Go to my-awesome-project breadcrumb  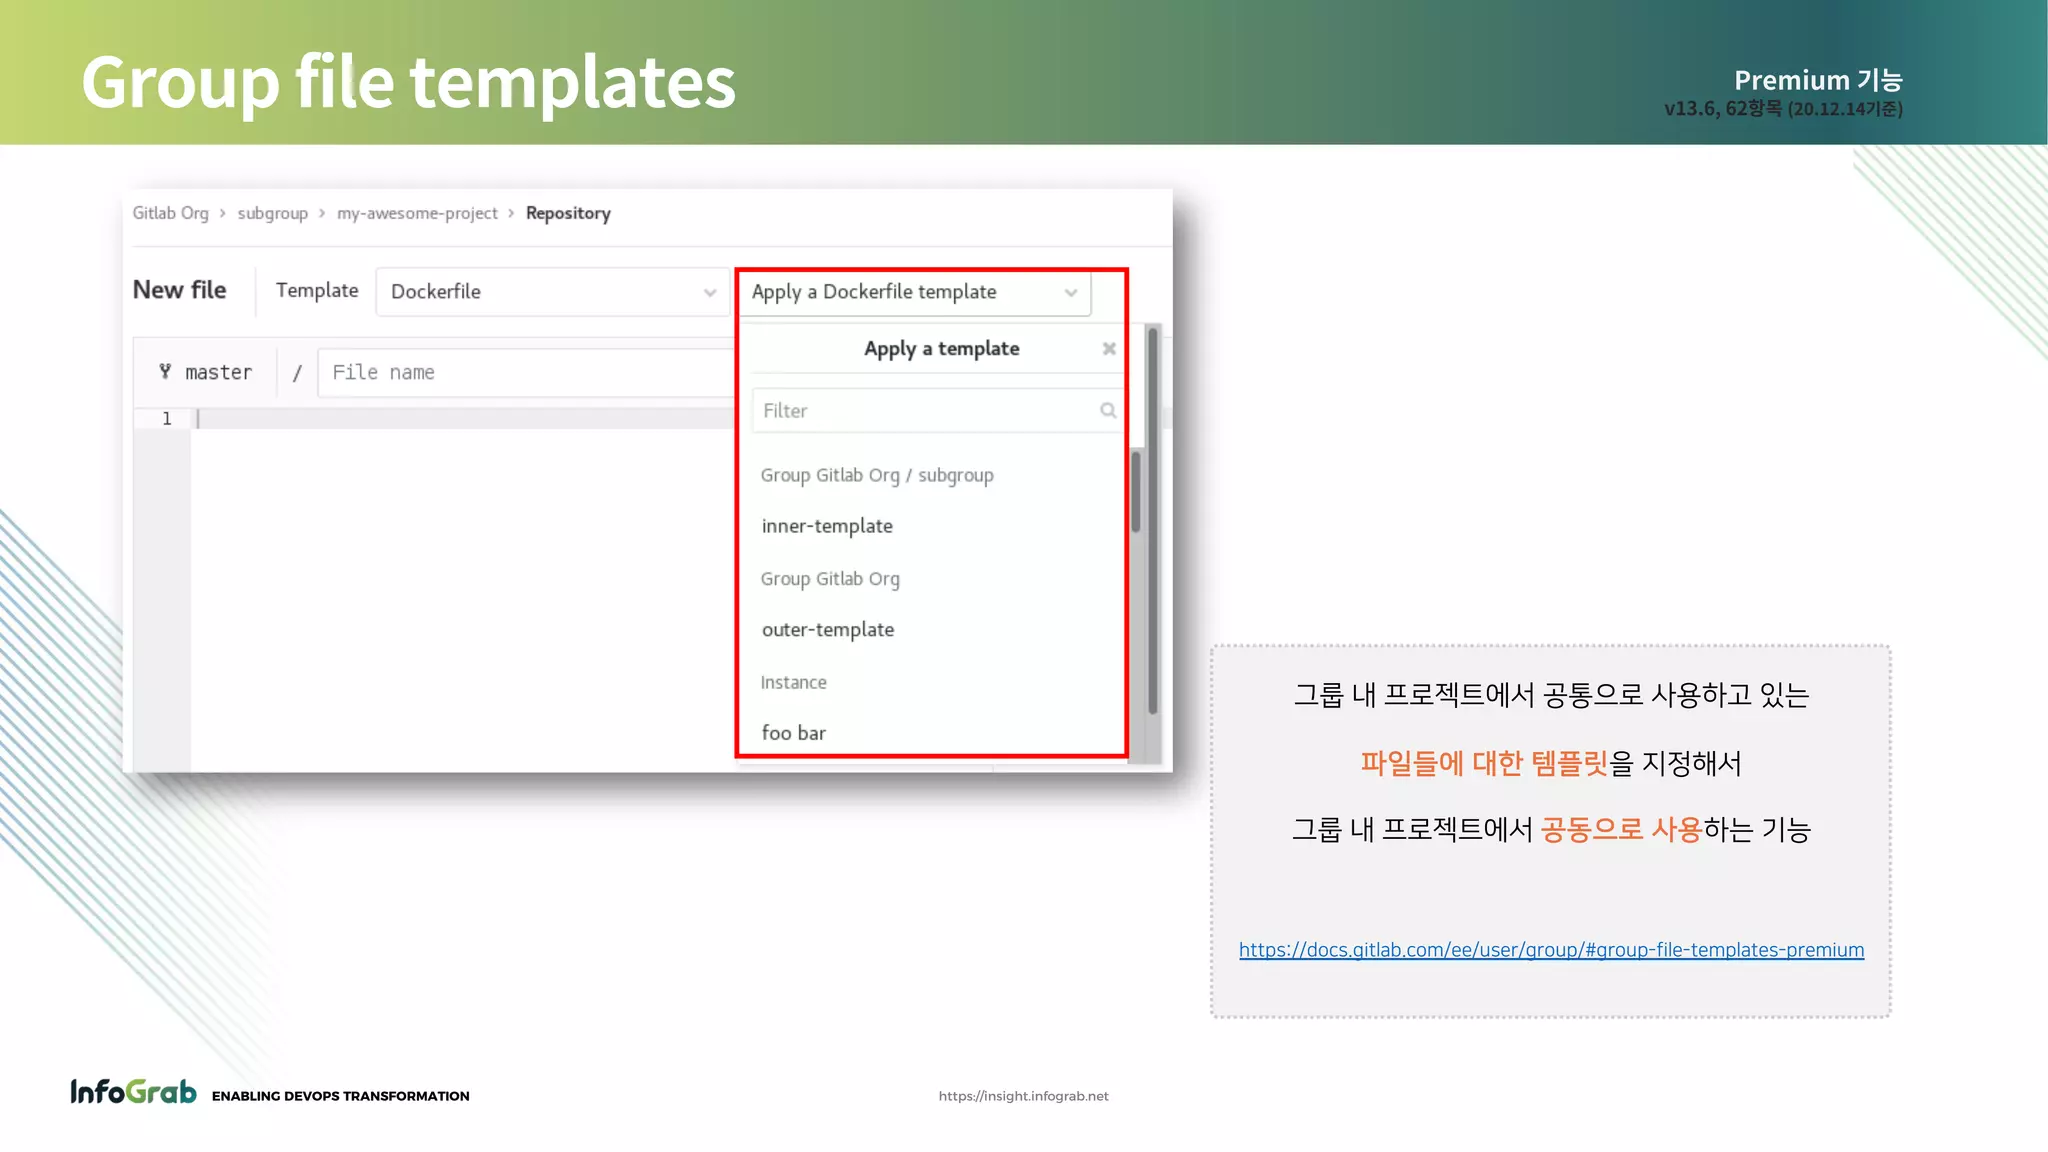[417, 213]
